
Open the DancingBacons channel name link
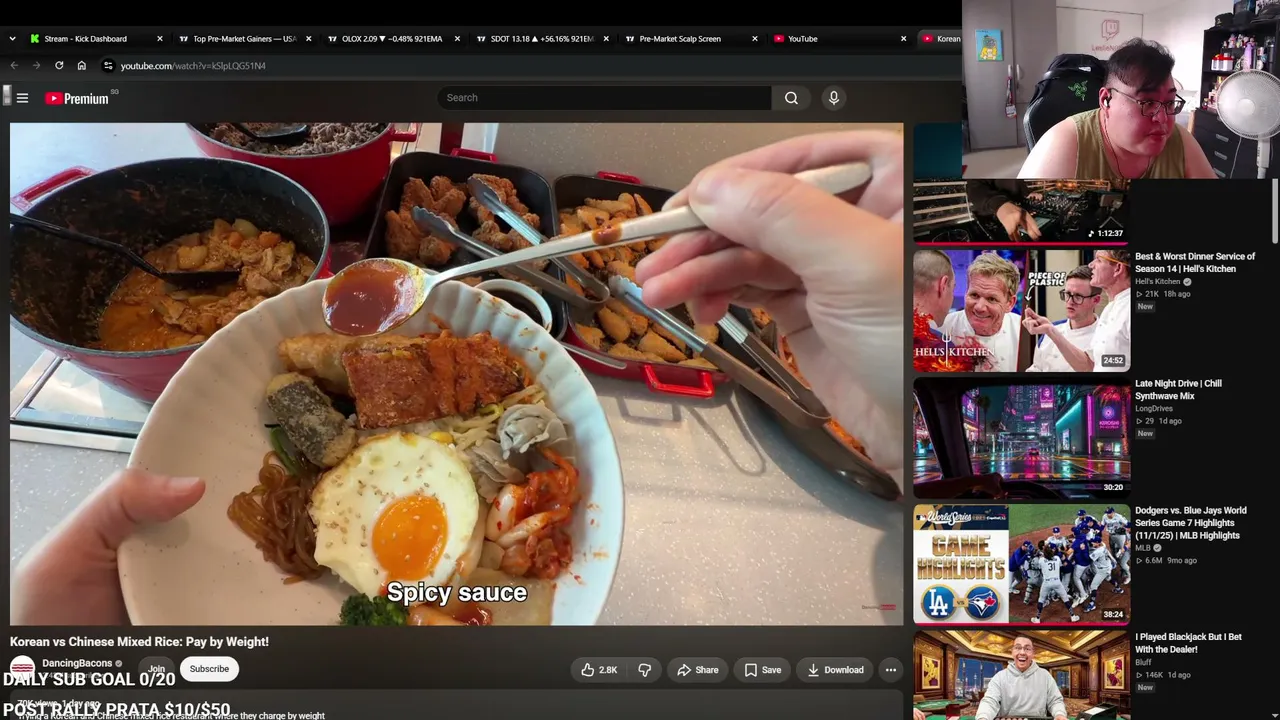77,663
